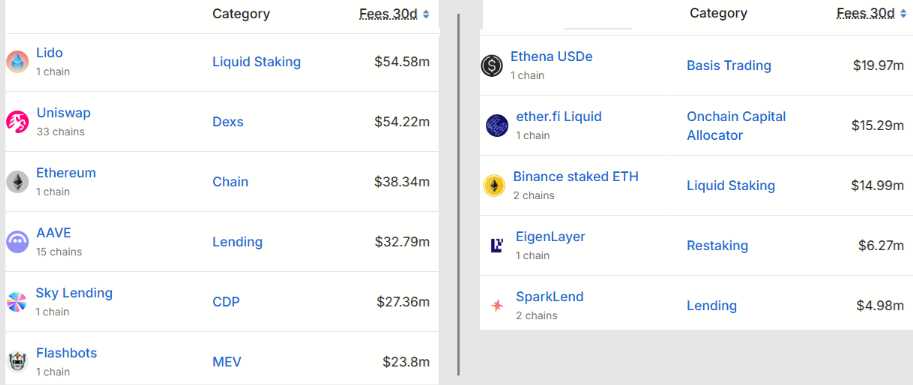Select the Ethereum diamond logo icon

coord(17,182)
